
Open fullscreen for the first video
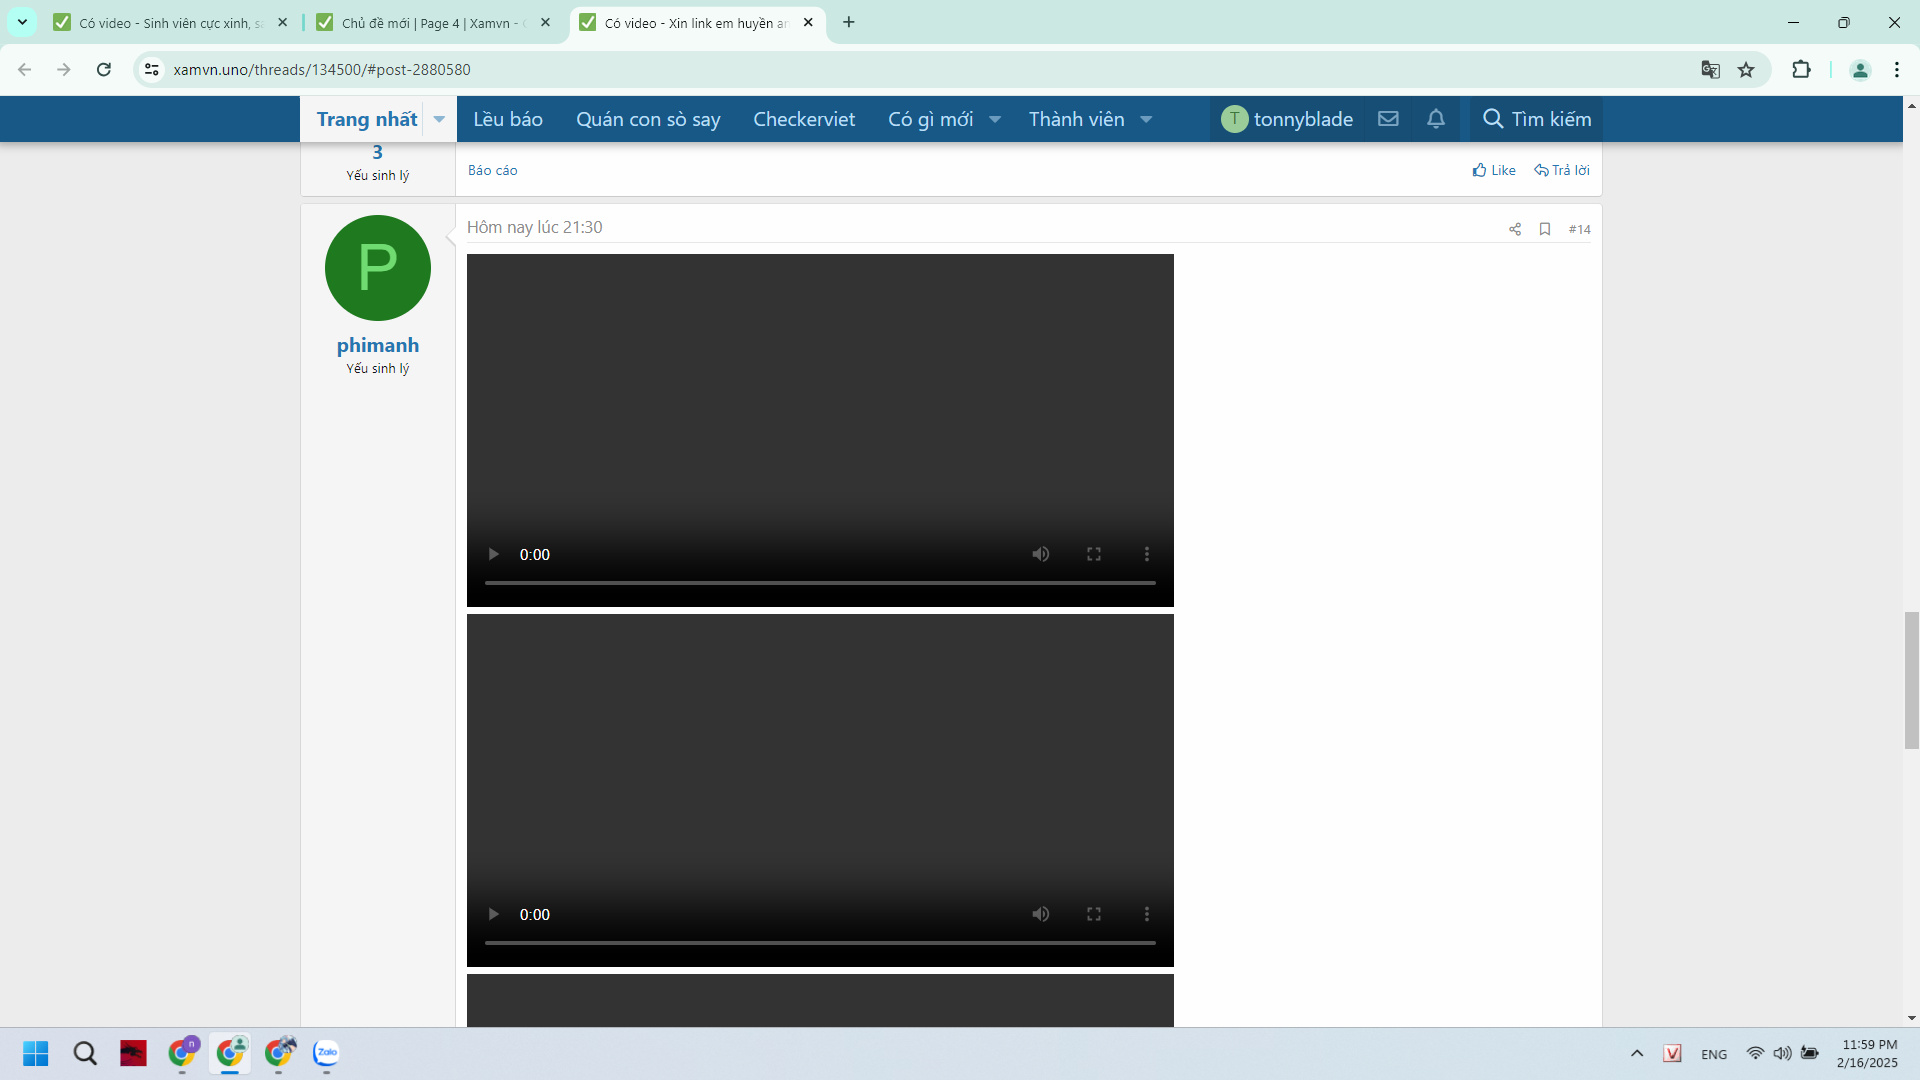[x=1094, y=554]
